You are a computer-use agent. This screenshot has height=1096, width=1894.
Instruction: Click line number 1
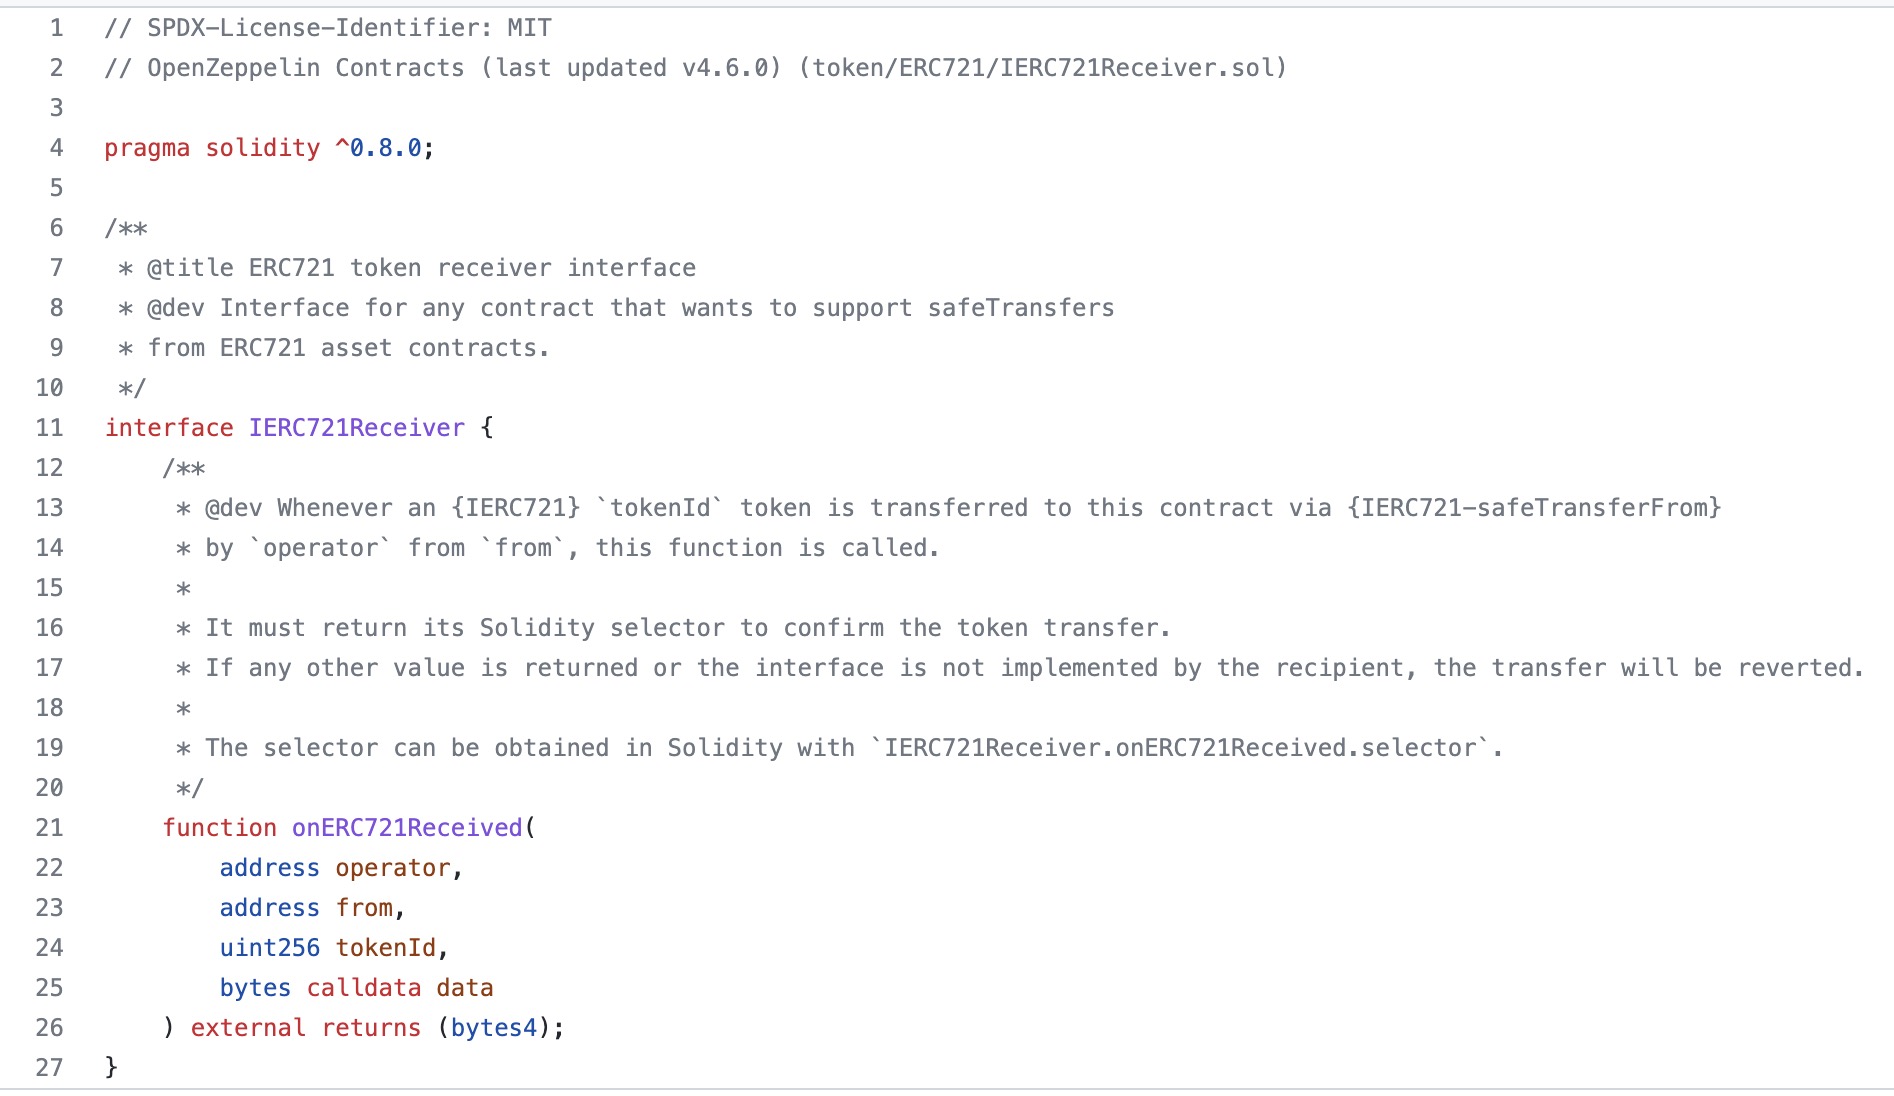click(x=56, y=28)
